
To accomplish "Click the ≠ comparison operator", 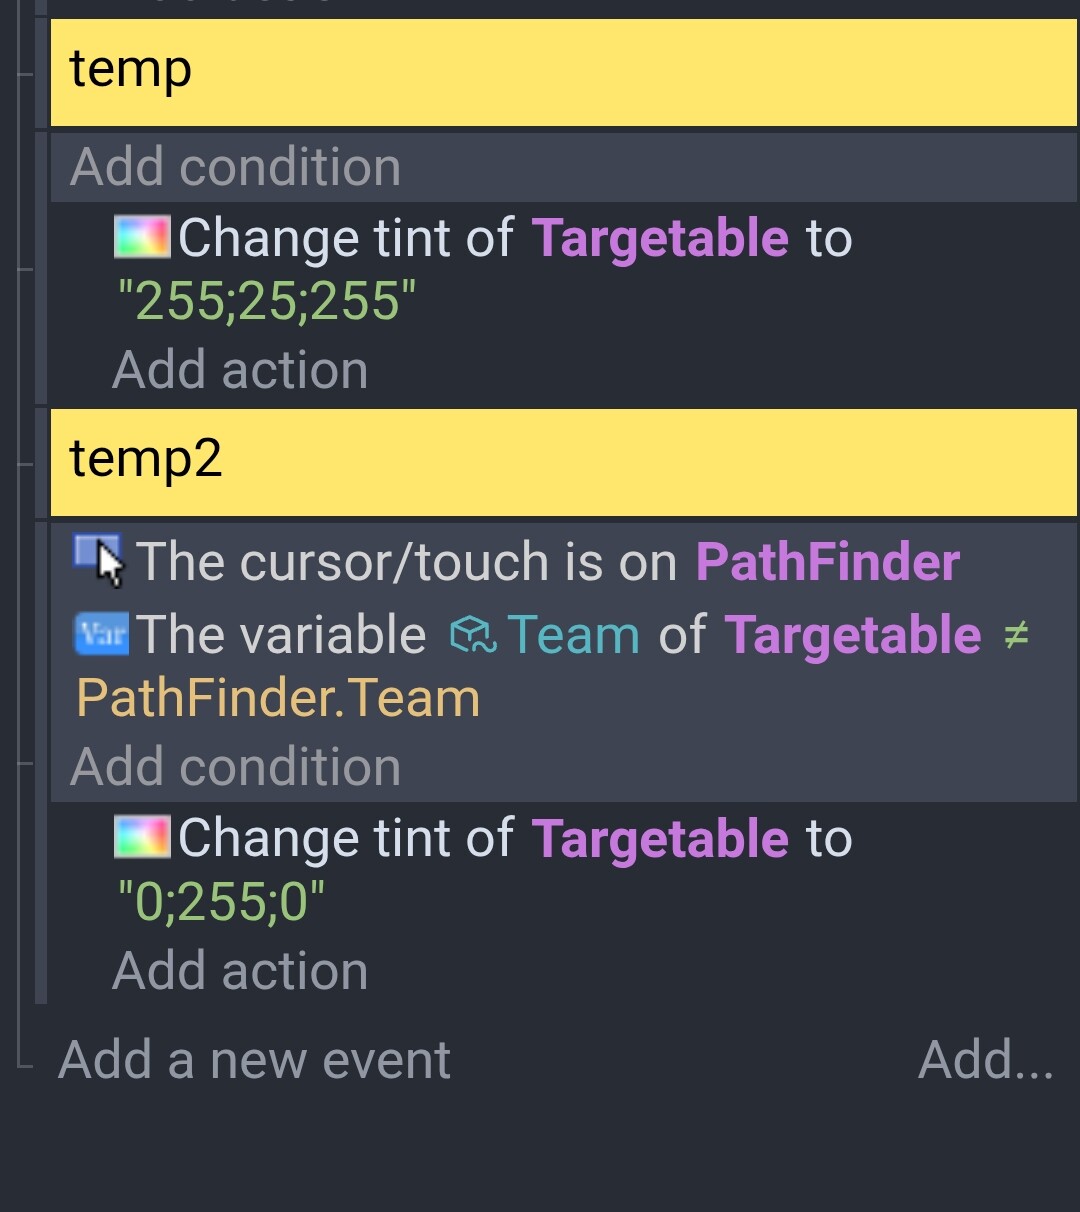I will pos(1016,635).
